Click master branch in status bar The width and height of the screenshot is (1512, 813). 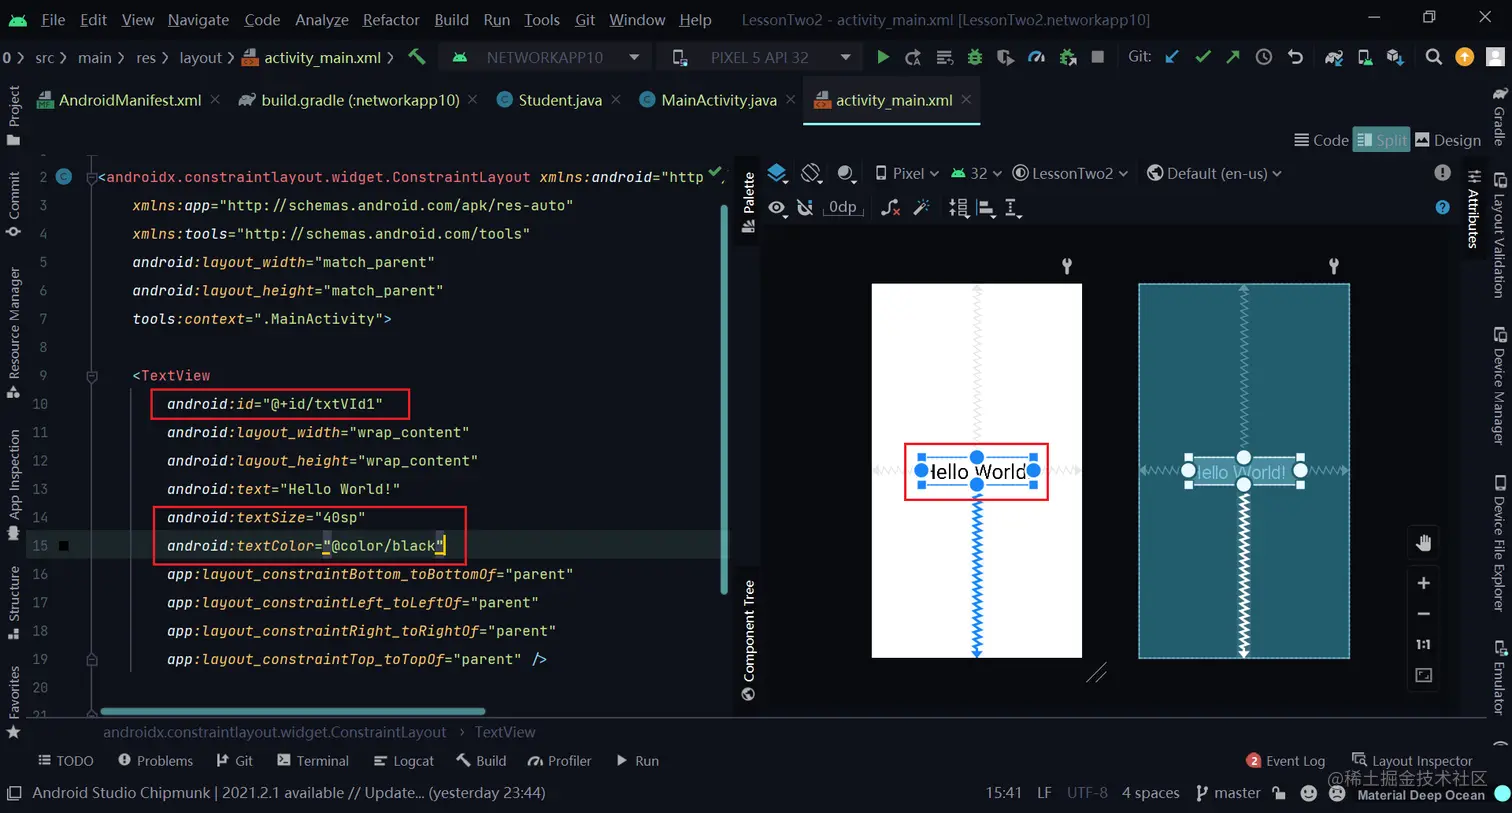click(x=1228, y=793)
